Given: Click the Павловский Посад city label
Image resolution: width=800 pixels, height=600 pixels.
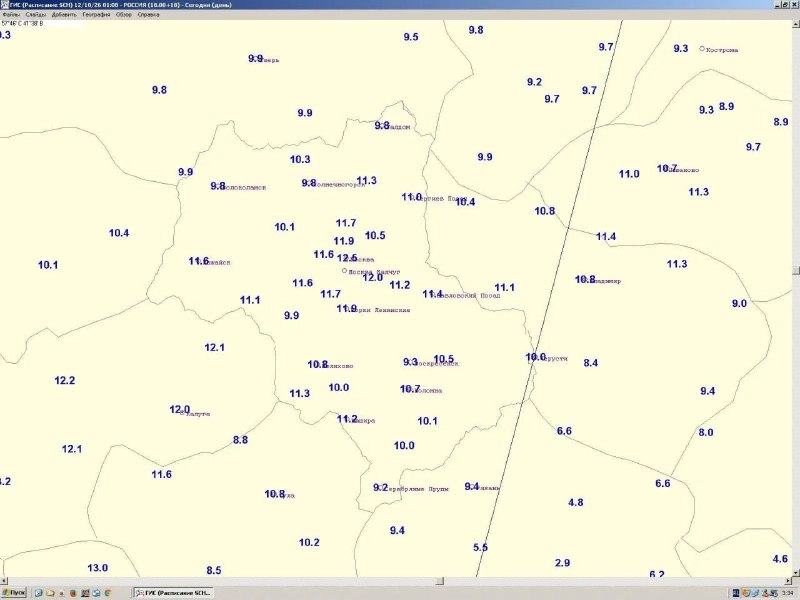Looking at the screenshot, I should click(x=466, y=295).
